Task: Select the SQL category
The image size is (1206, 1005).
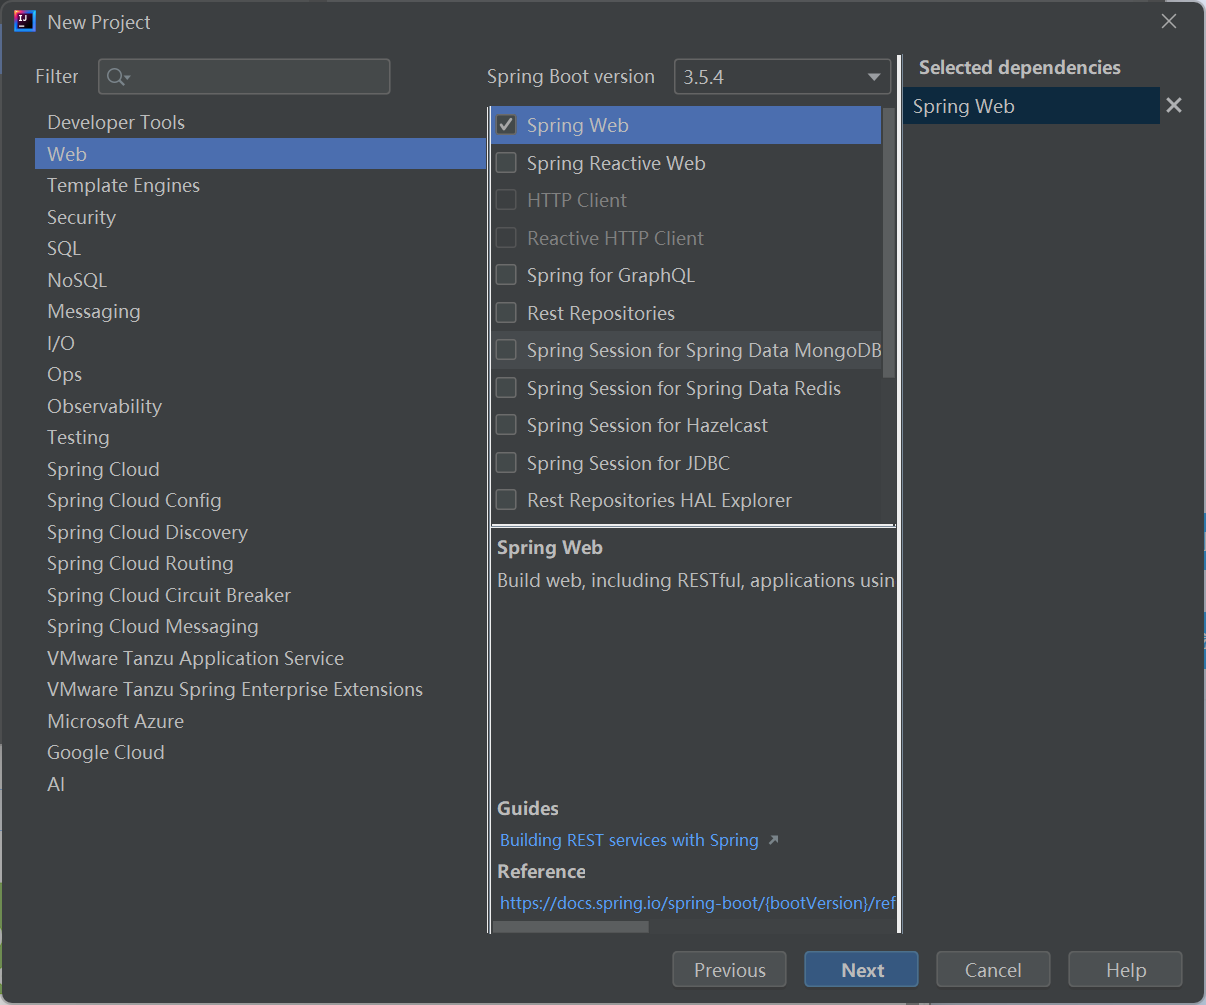Action: point(260,248)
